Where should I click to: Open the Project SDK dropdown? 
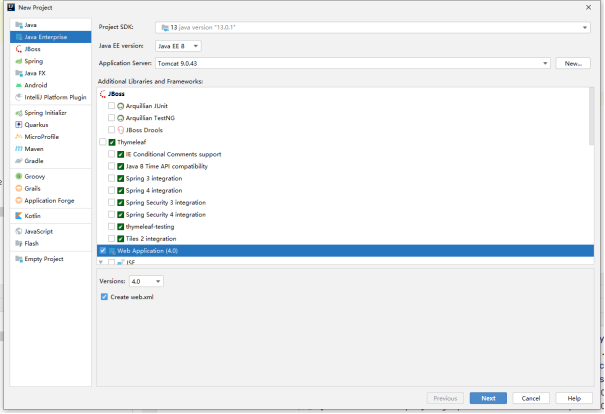point(373,27)
